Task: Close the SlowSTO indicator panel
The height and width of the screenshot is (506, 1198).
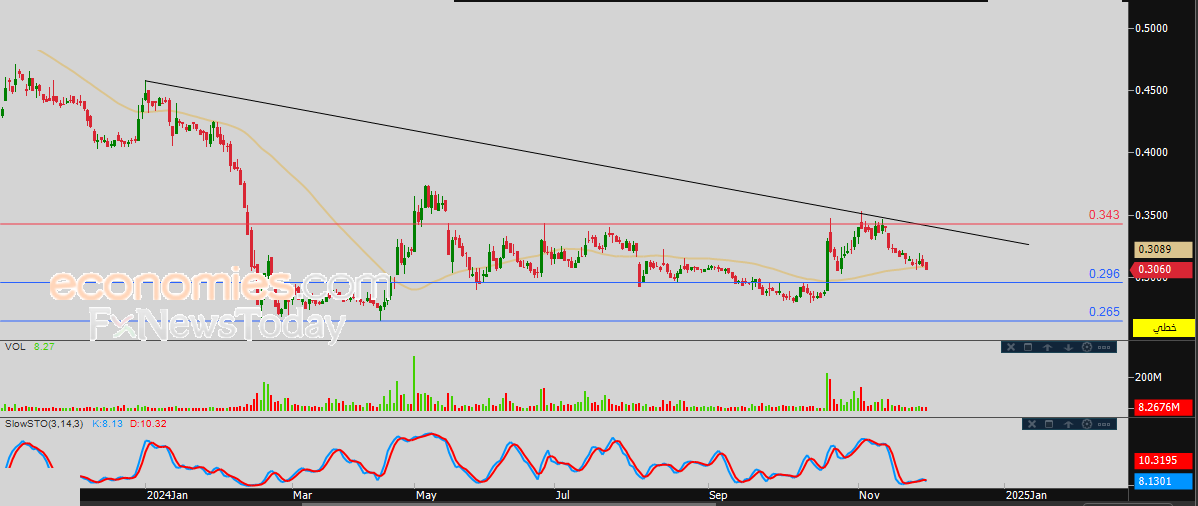Action: point(1032,424)
